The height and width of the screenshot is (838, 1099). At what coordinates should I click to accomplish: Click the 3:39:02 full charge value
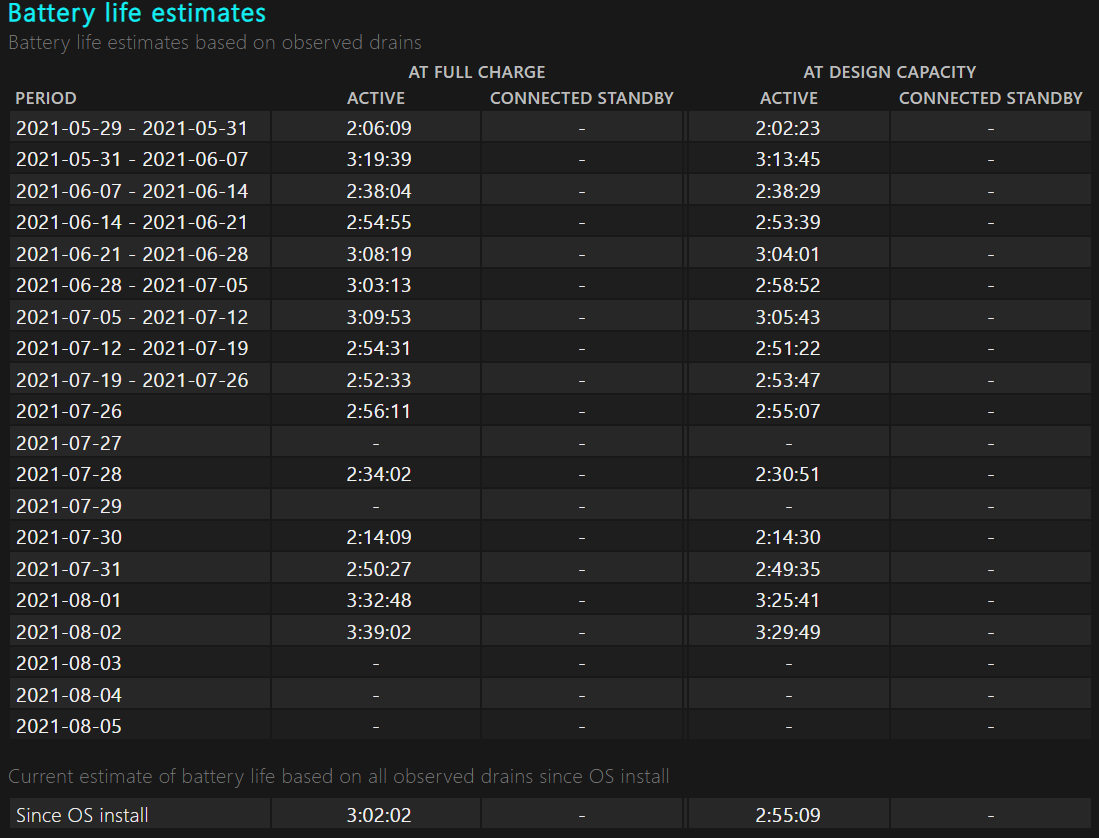point(379,632)
